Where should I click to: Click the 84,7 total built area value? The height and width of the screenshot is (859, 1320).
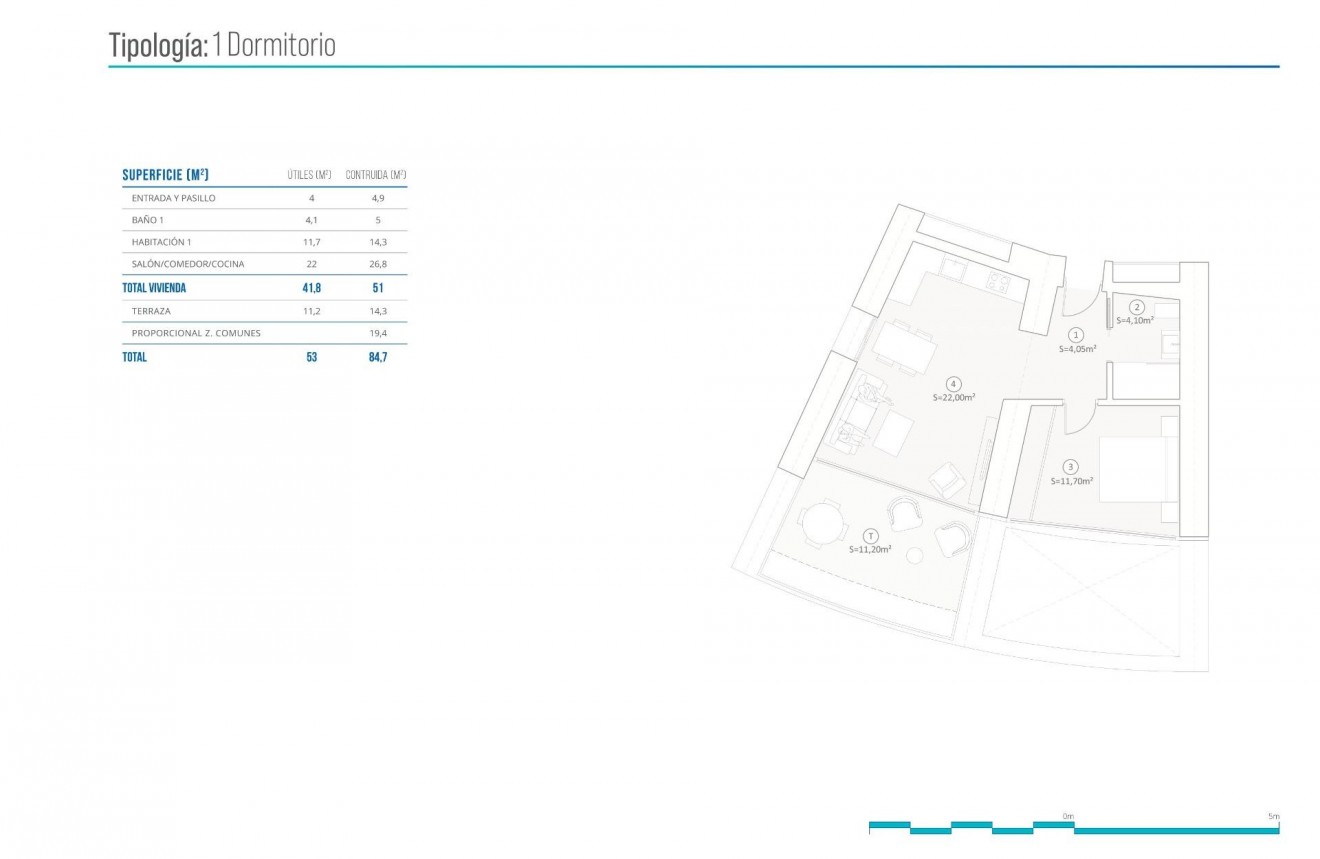tap(377, 357)
